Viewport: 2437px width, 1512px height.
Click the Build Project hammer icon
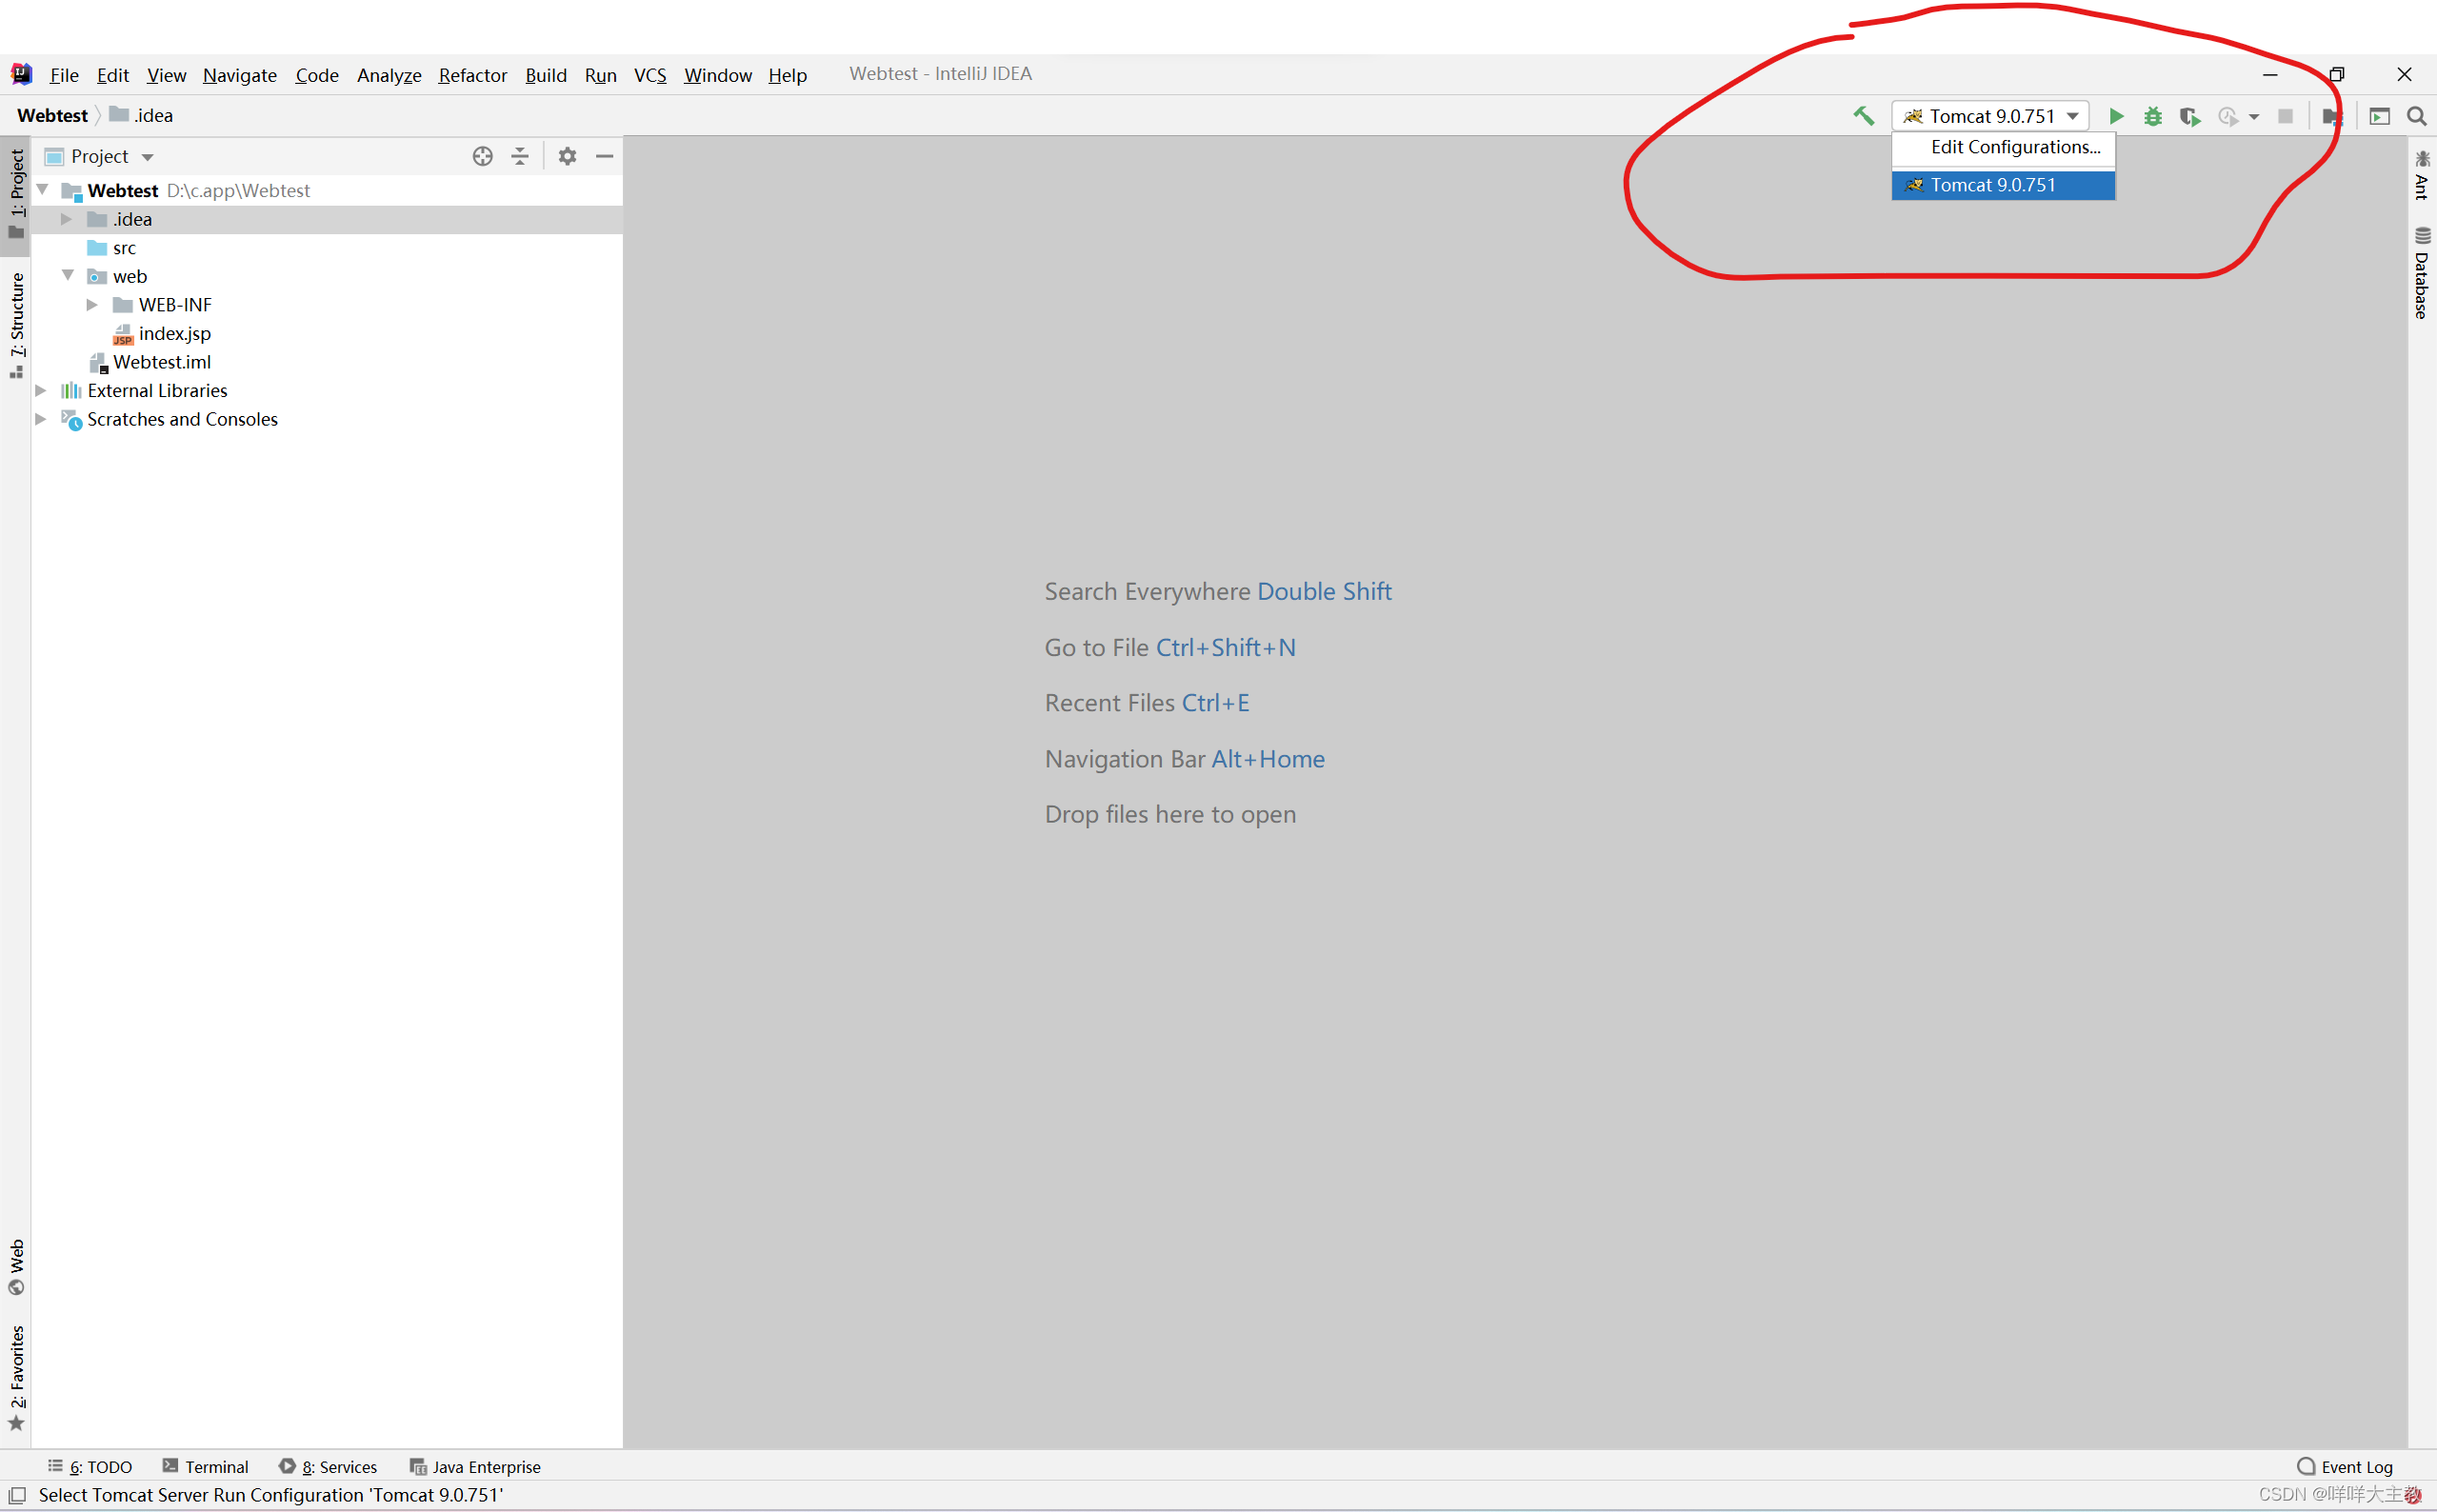pyautogui.click(x=1863, y=116)
